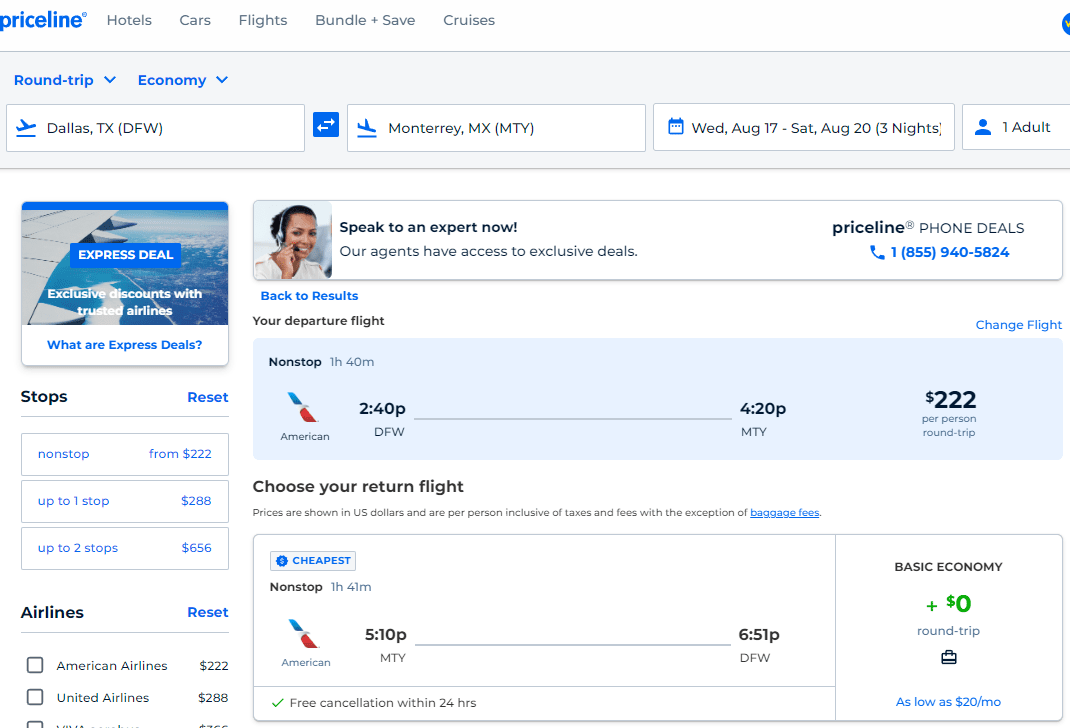Click the phone icon next to phone deals number
The width and height of the screenshot is (1070, 728).
point(875,253)
